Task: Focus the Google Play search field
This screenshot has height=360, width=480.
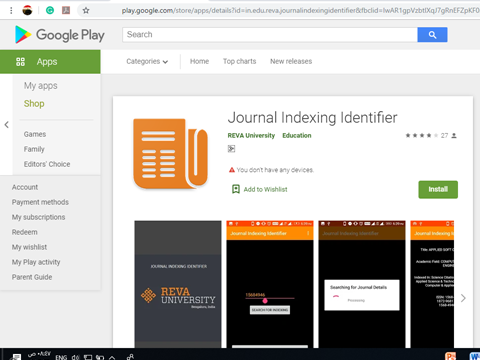Action: point(270,35)
